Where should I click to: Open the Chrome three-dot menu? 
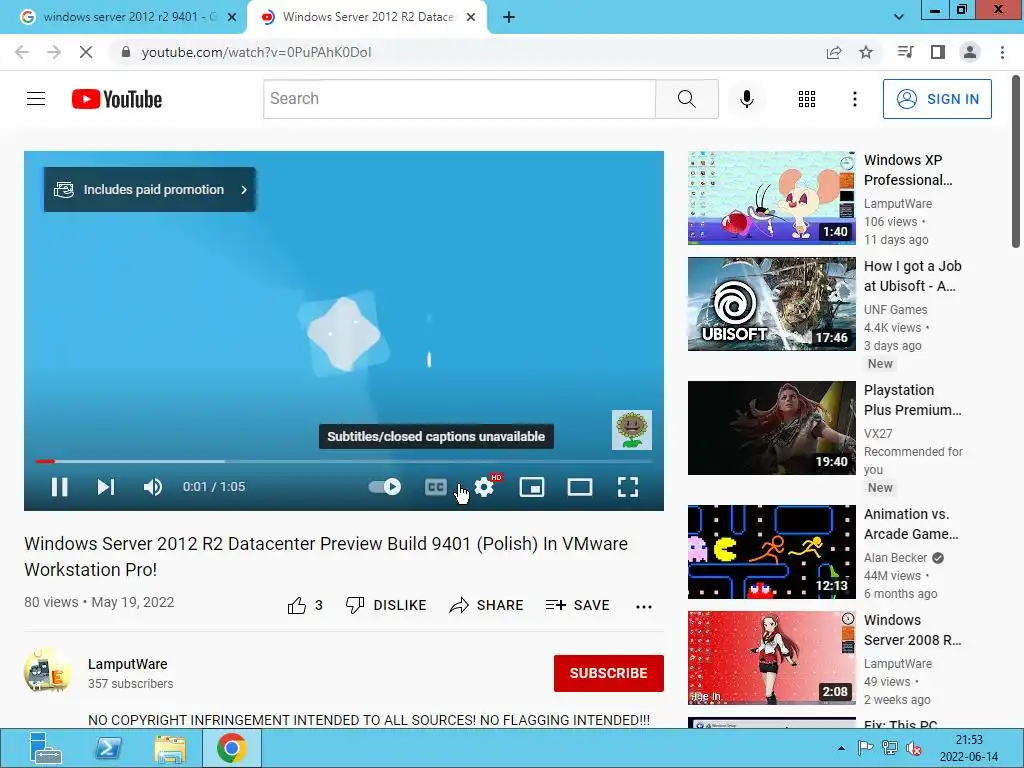[x=1002, y=52]
